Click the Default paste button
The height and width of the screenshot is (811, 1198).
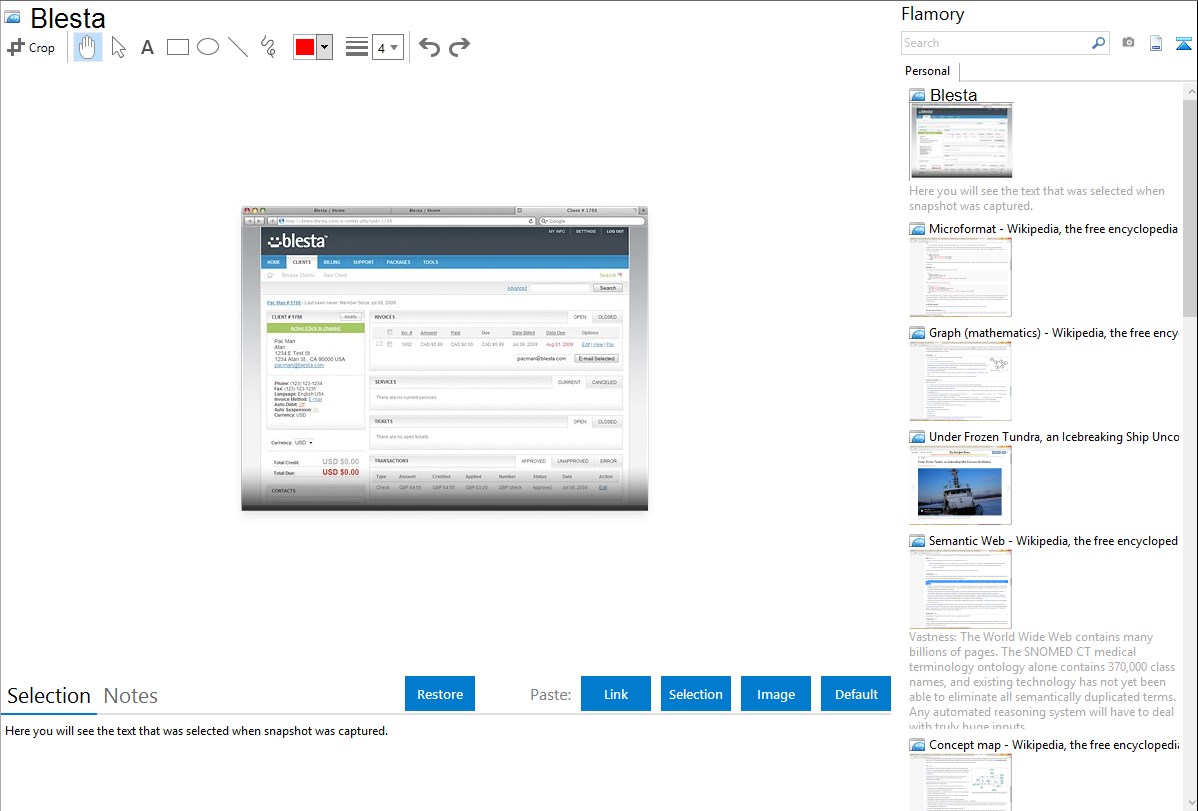tap(856, 694)
